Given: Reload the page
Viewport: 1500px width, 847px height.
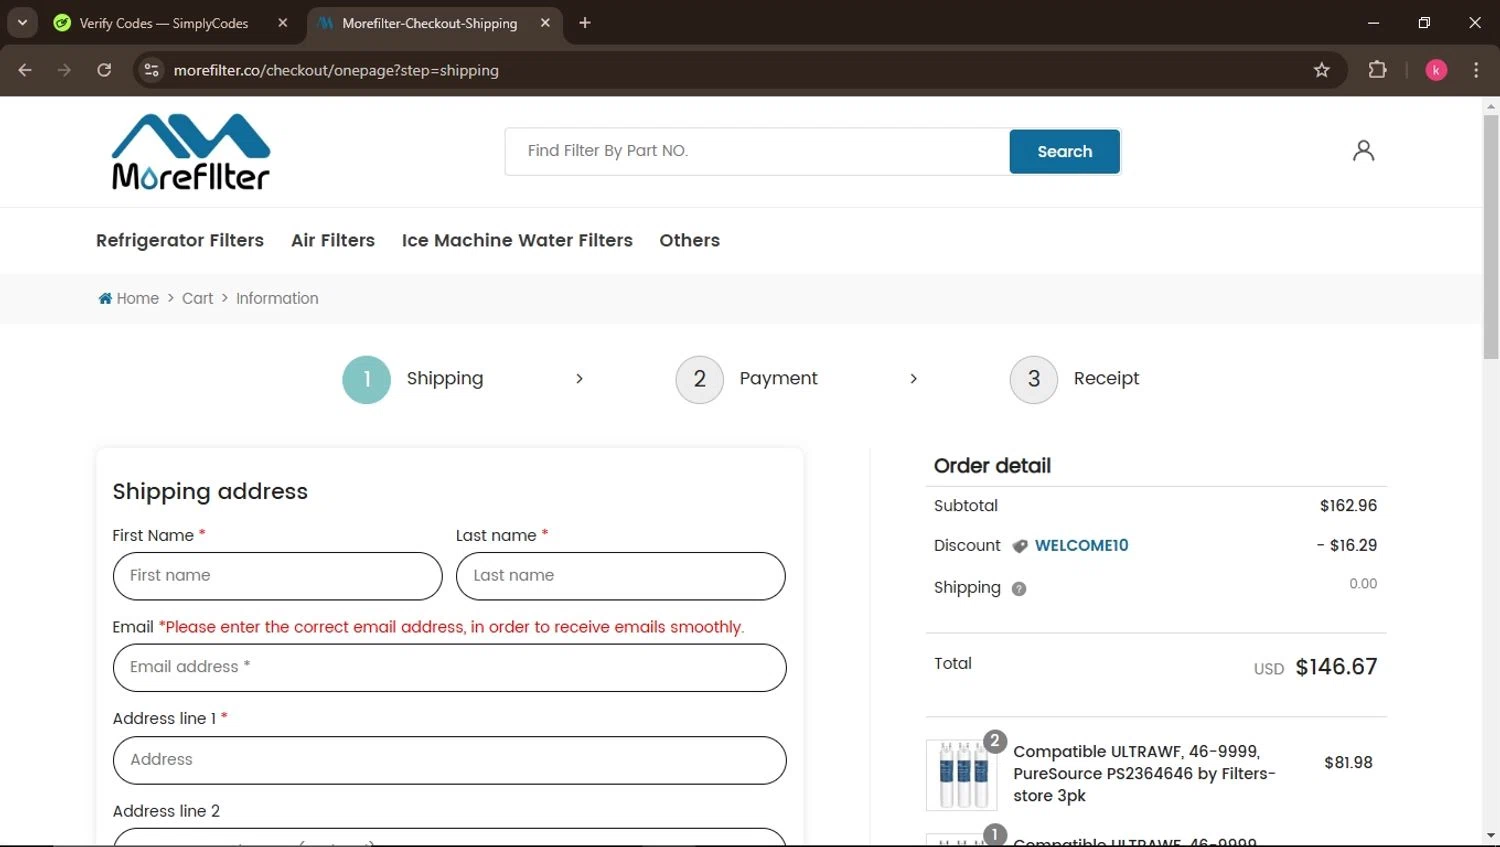Looking at the screenshot, I should (104, 70).
